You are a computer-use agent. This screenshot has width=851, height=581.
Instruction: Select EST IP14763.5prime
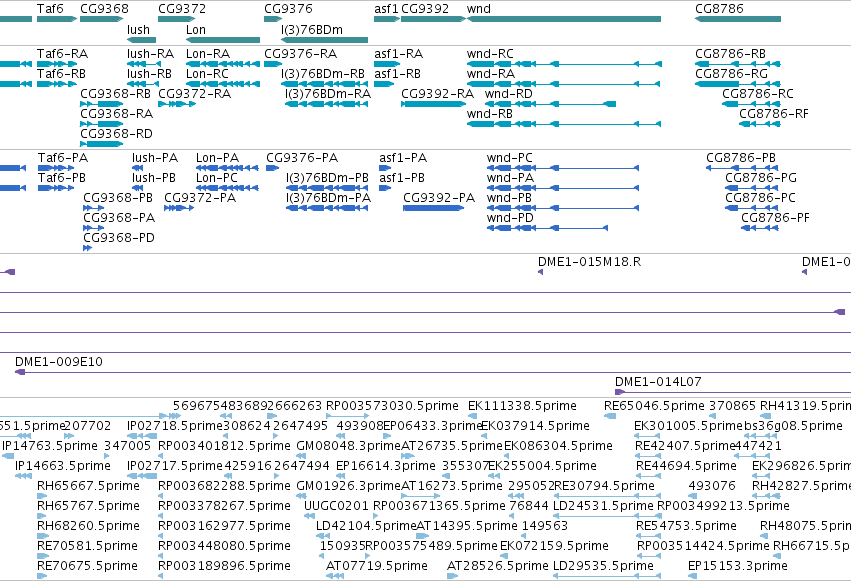point(50,446)
